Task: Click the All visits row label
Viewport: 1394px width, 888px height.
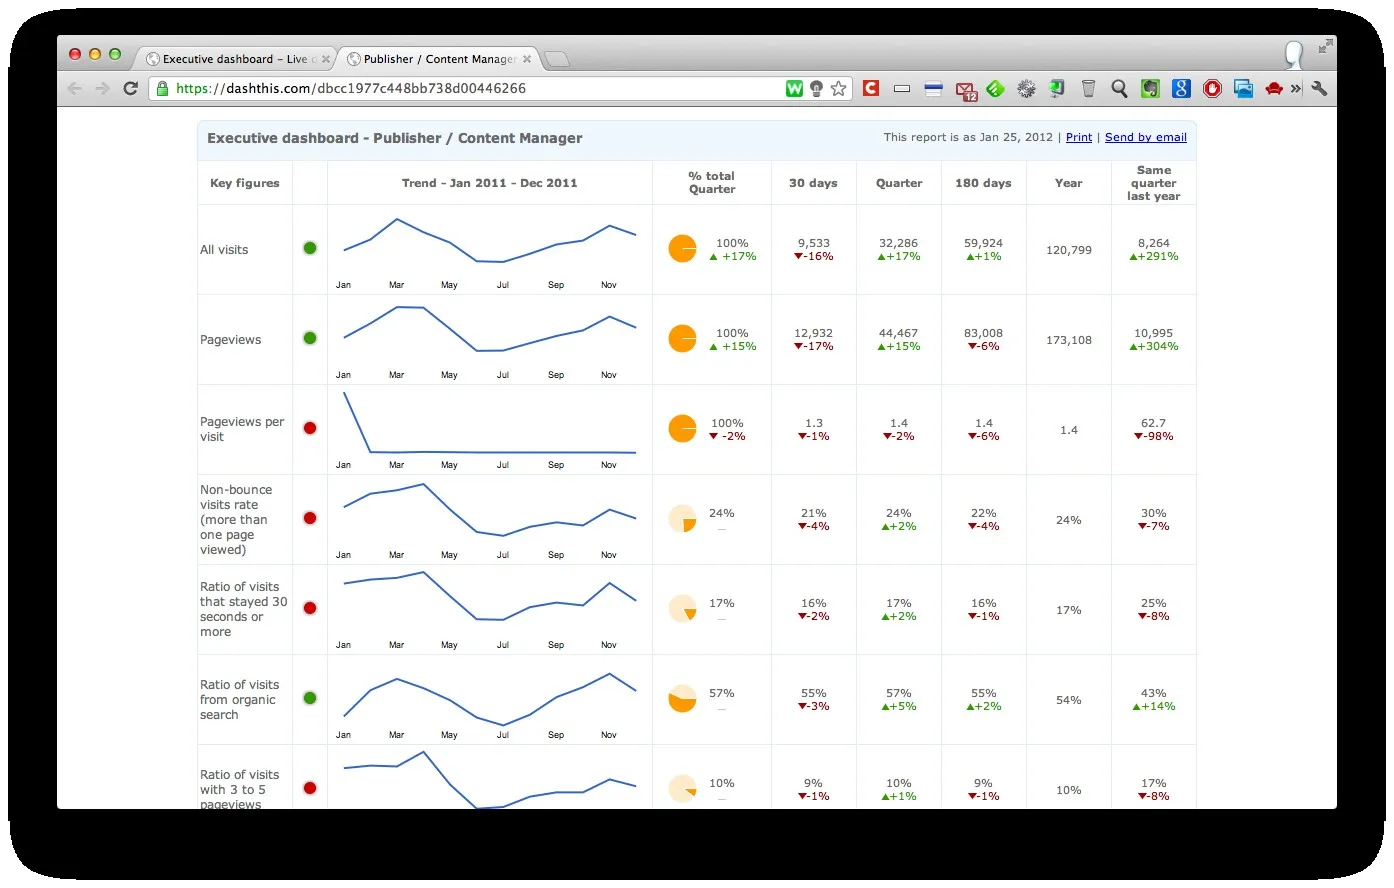Action: pos(224,250)
